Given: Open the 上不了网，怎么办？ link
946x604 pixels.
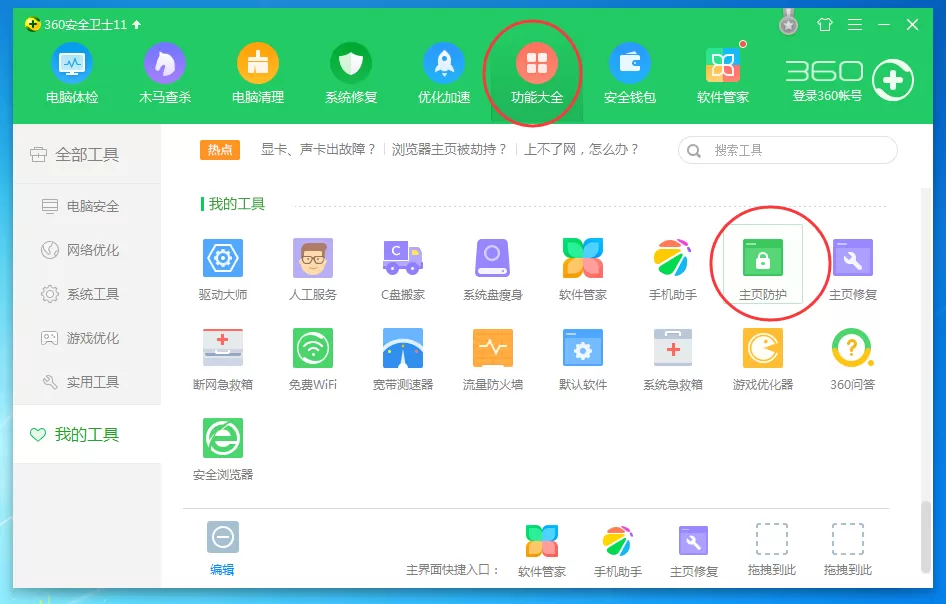Looking at the screenshot, I should [x=582, y=149].
